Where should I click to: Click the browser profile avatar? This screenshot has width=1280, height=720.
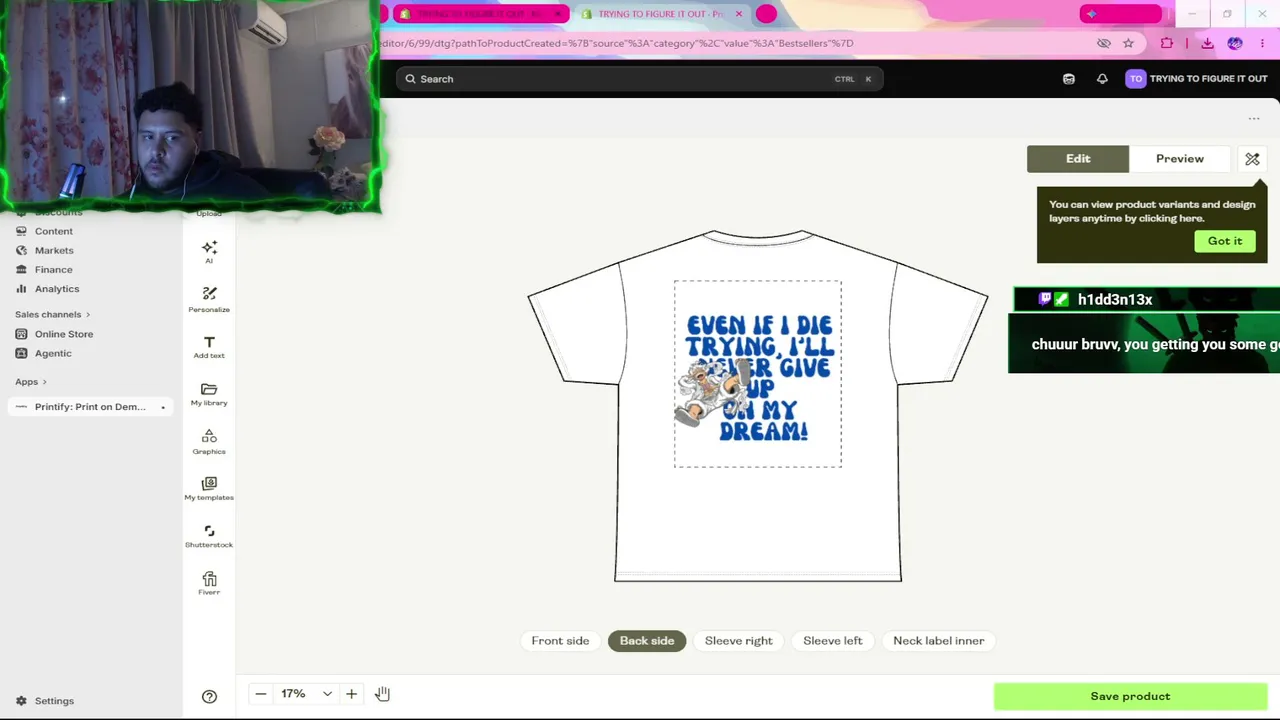point(1235,43)
